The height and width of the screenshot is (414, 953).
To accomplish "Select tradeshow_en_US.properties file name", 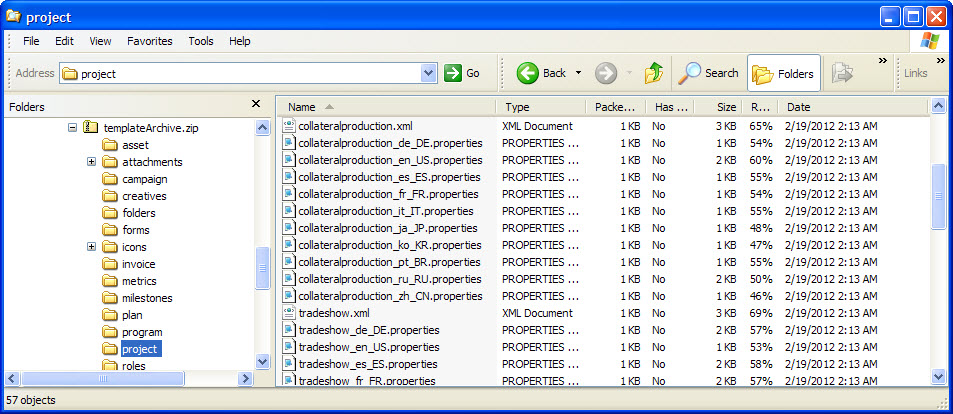I will pos(369,347).
